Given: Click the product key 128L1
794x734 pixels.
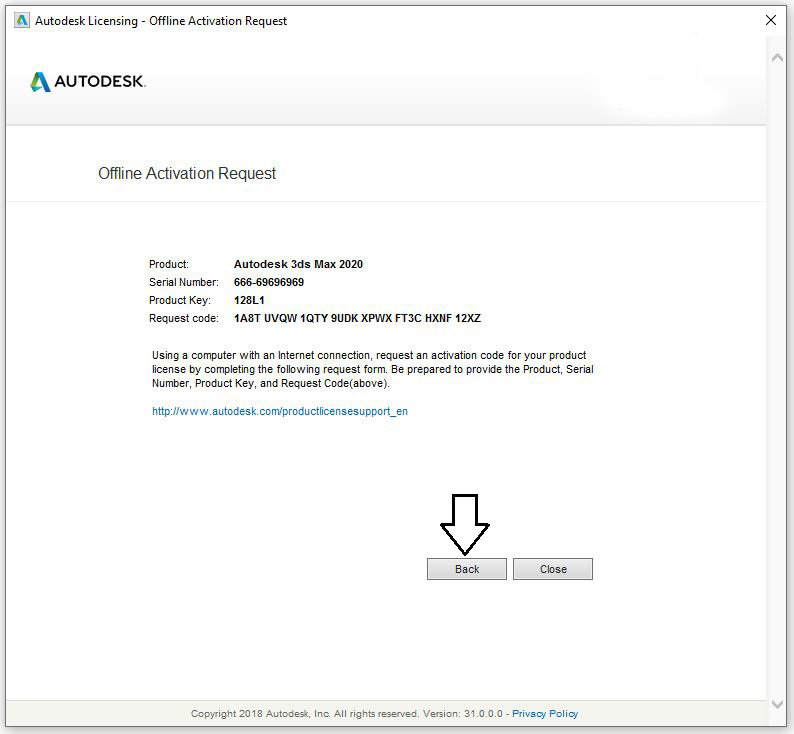Looking at the screenshot, I should coord(249,300).
